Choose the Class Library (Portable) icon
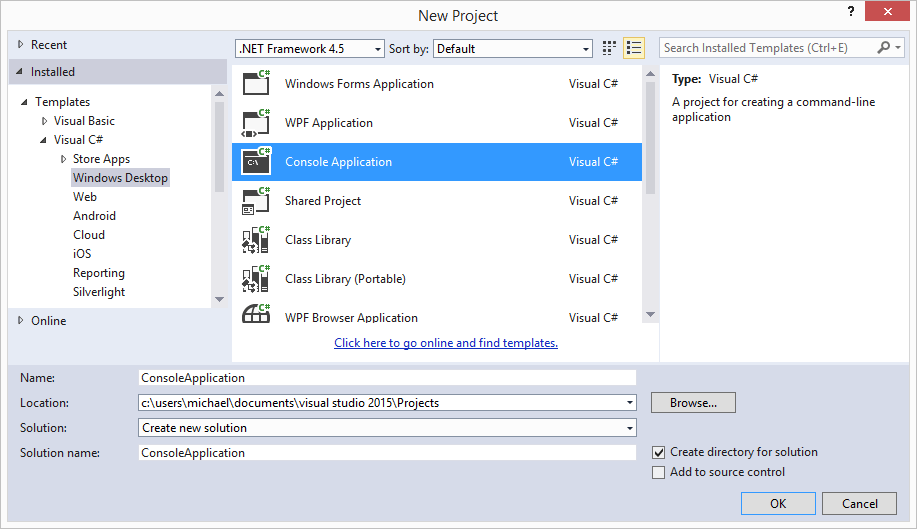Image resolution: width=917 pixels, height=529 pixels. click(256, 279)
